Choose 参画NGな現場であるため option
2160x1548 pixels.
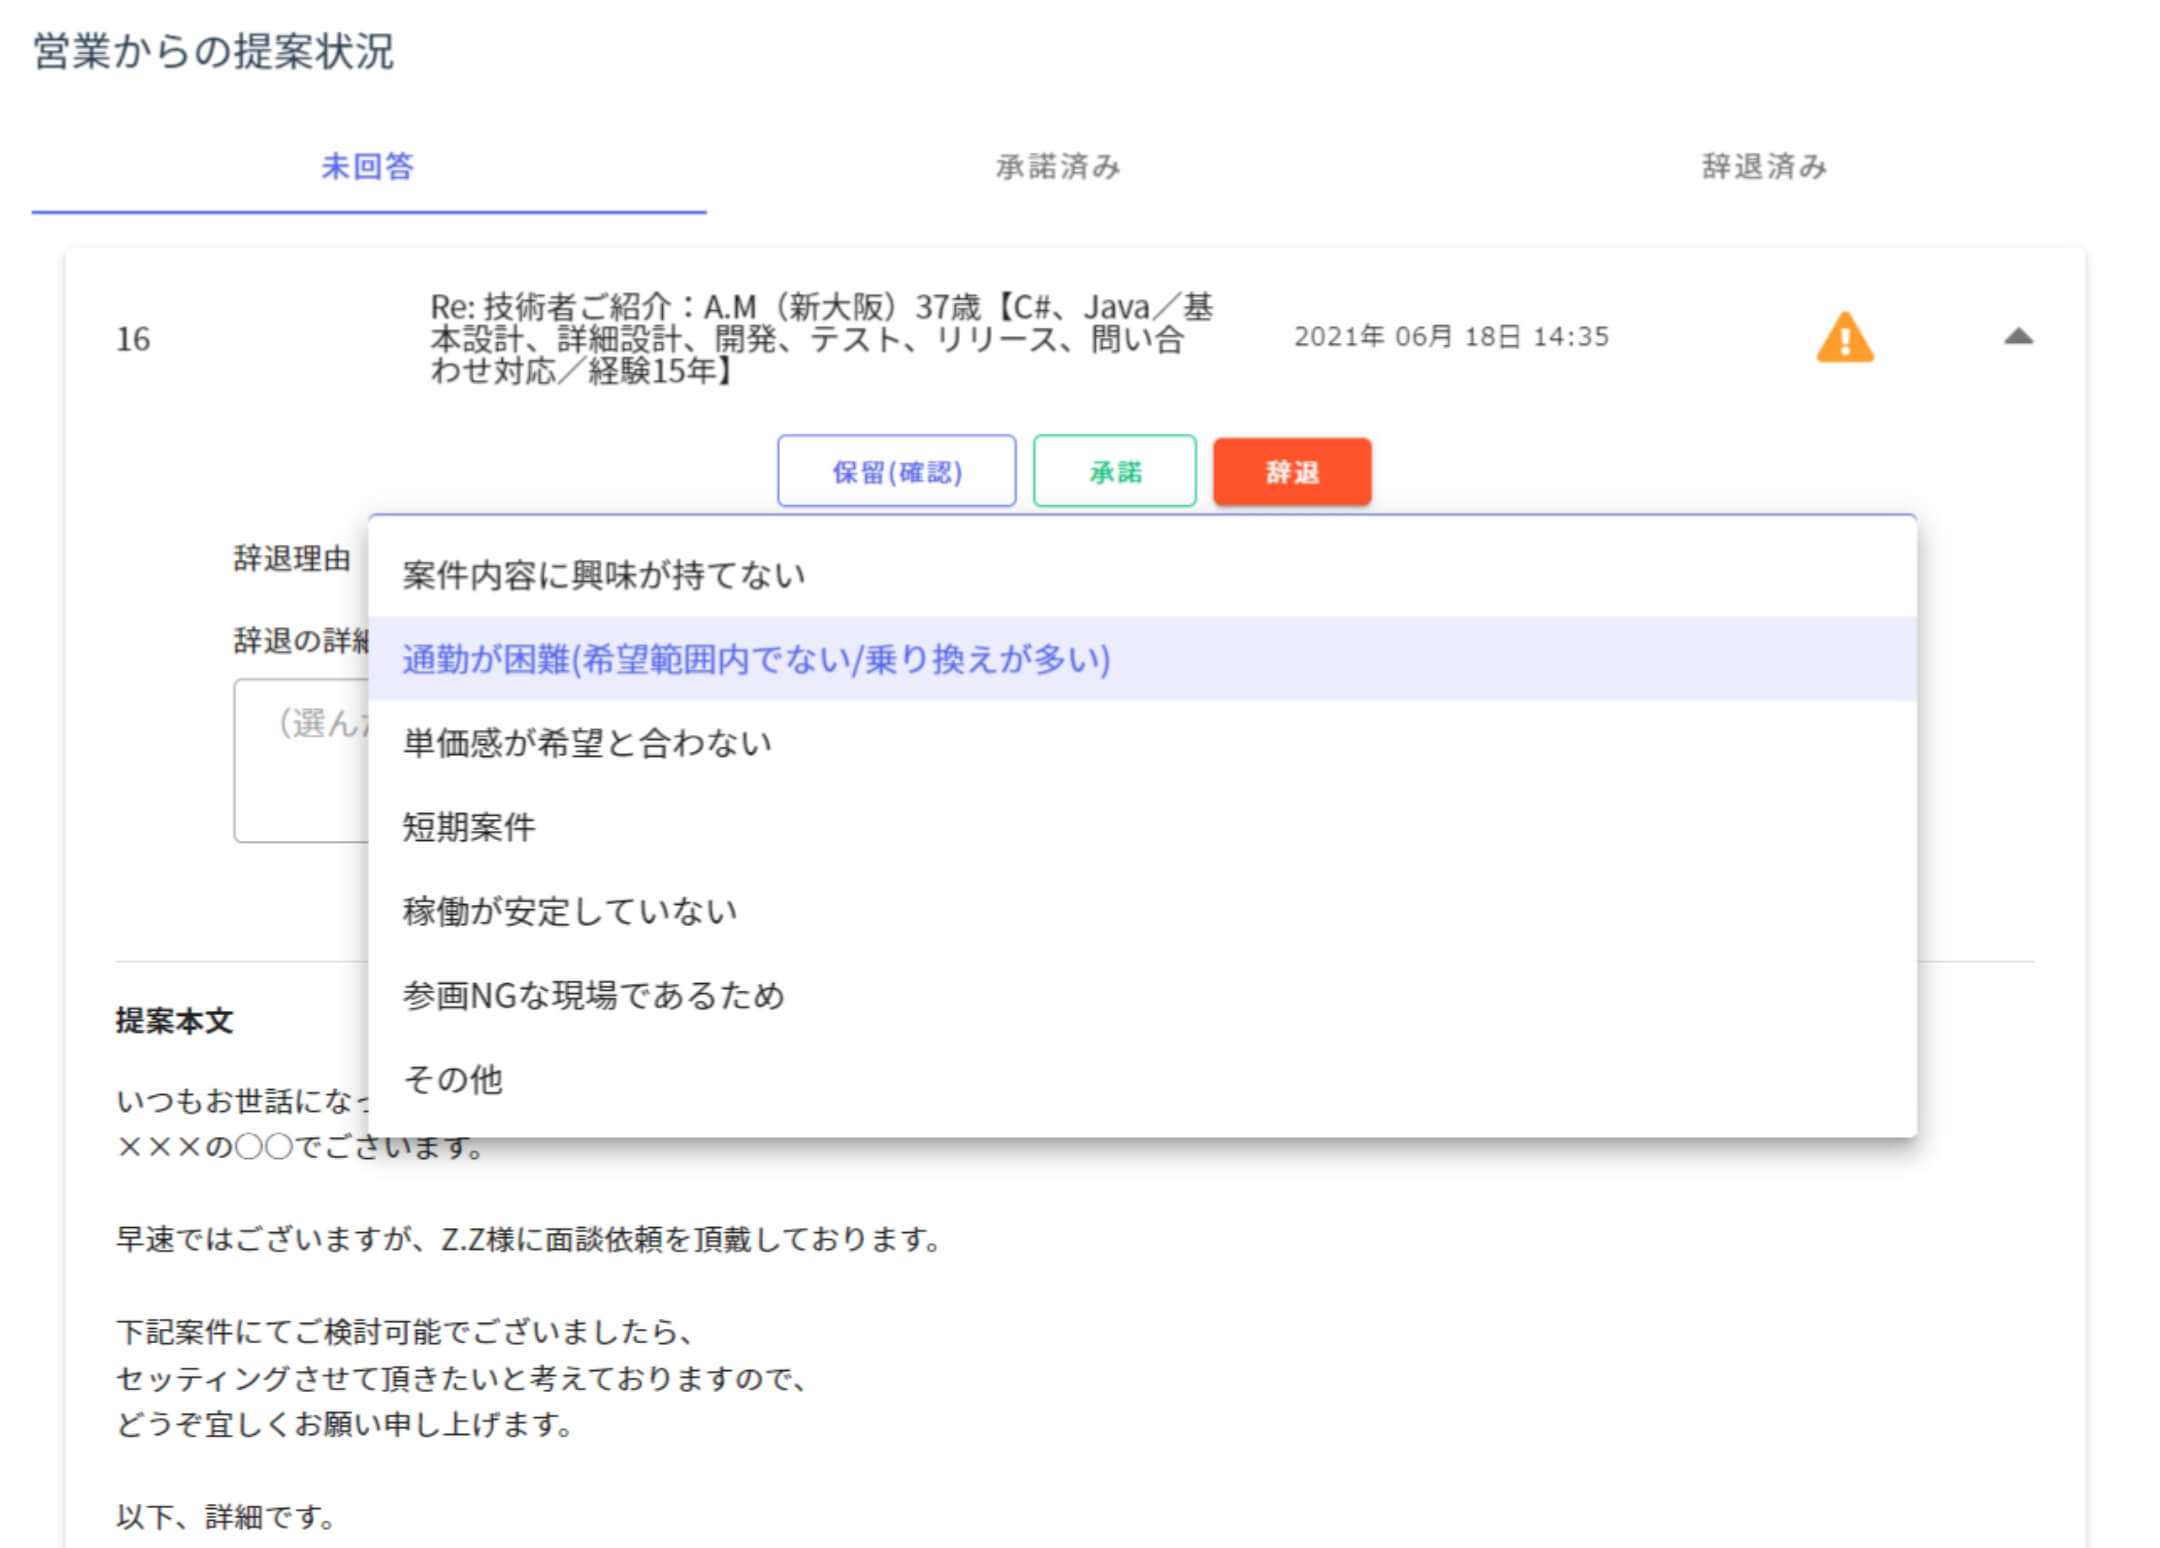(1142, 995)
